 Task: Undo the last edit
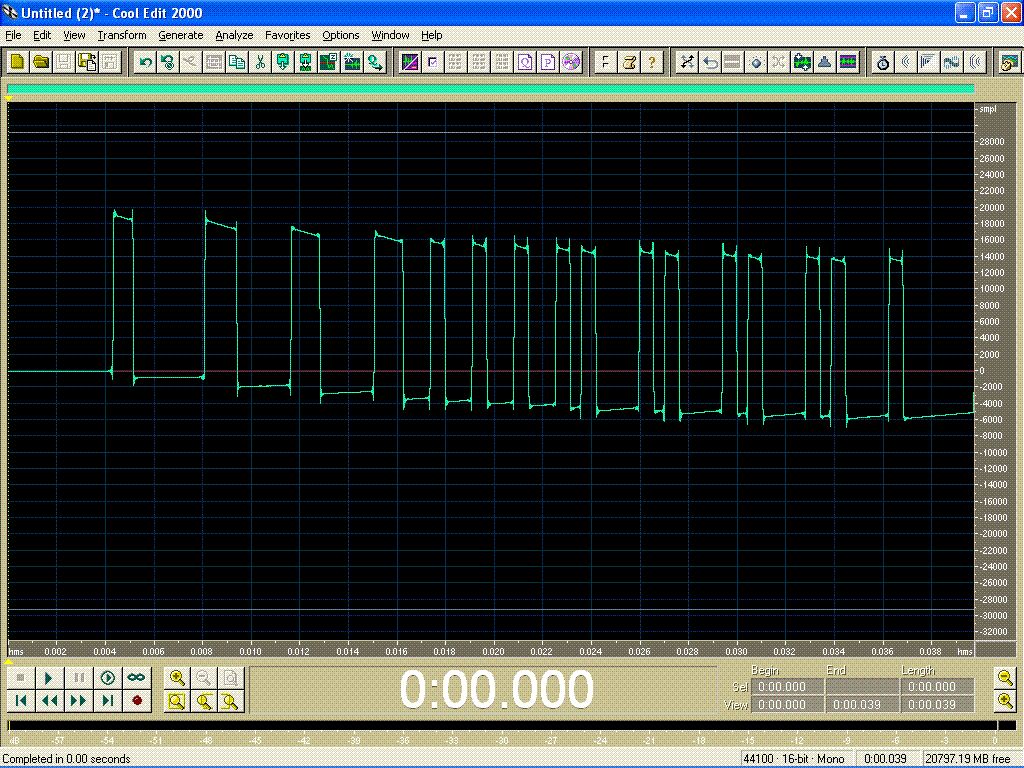pyautogui.click(x=146, y=62)
